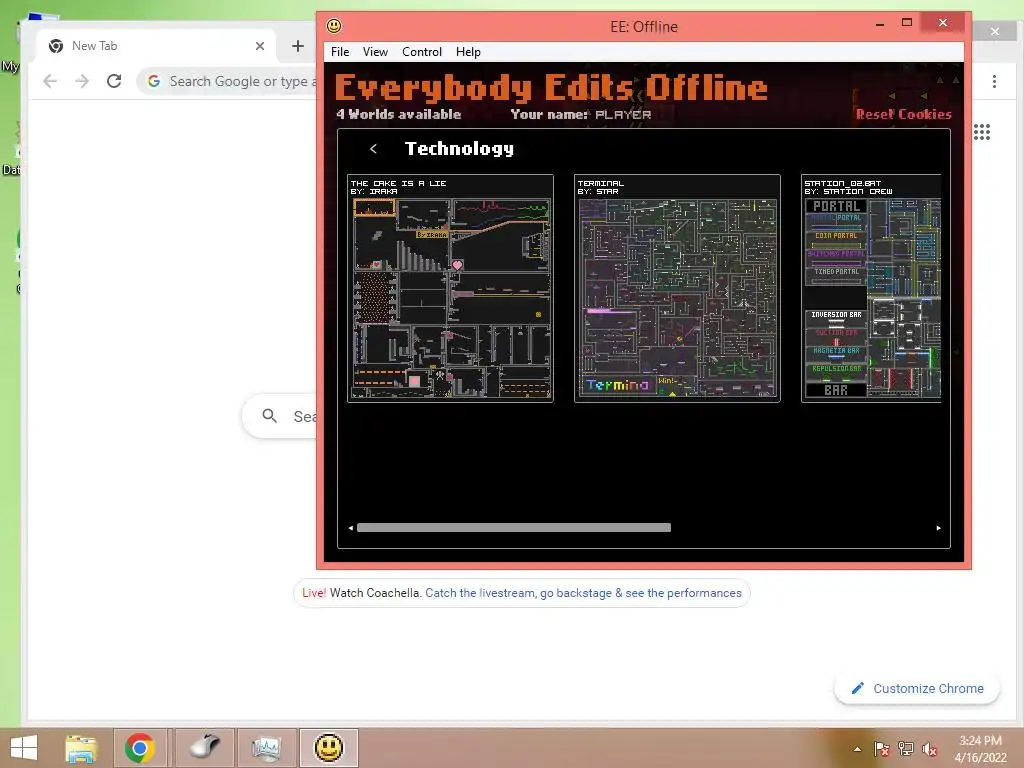Image resolution: width=1024 pixels, height=768 pixels.
Task: Click the Everybody Edits Offline title logo
Action: tap(551, 87)
